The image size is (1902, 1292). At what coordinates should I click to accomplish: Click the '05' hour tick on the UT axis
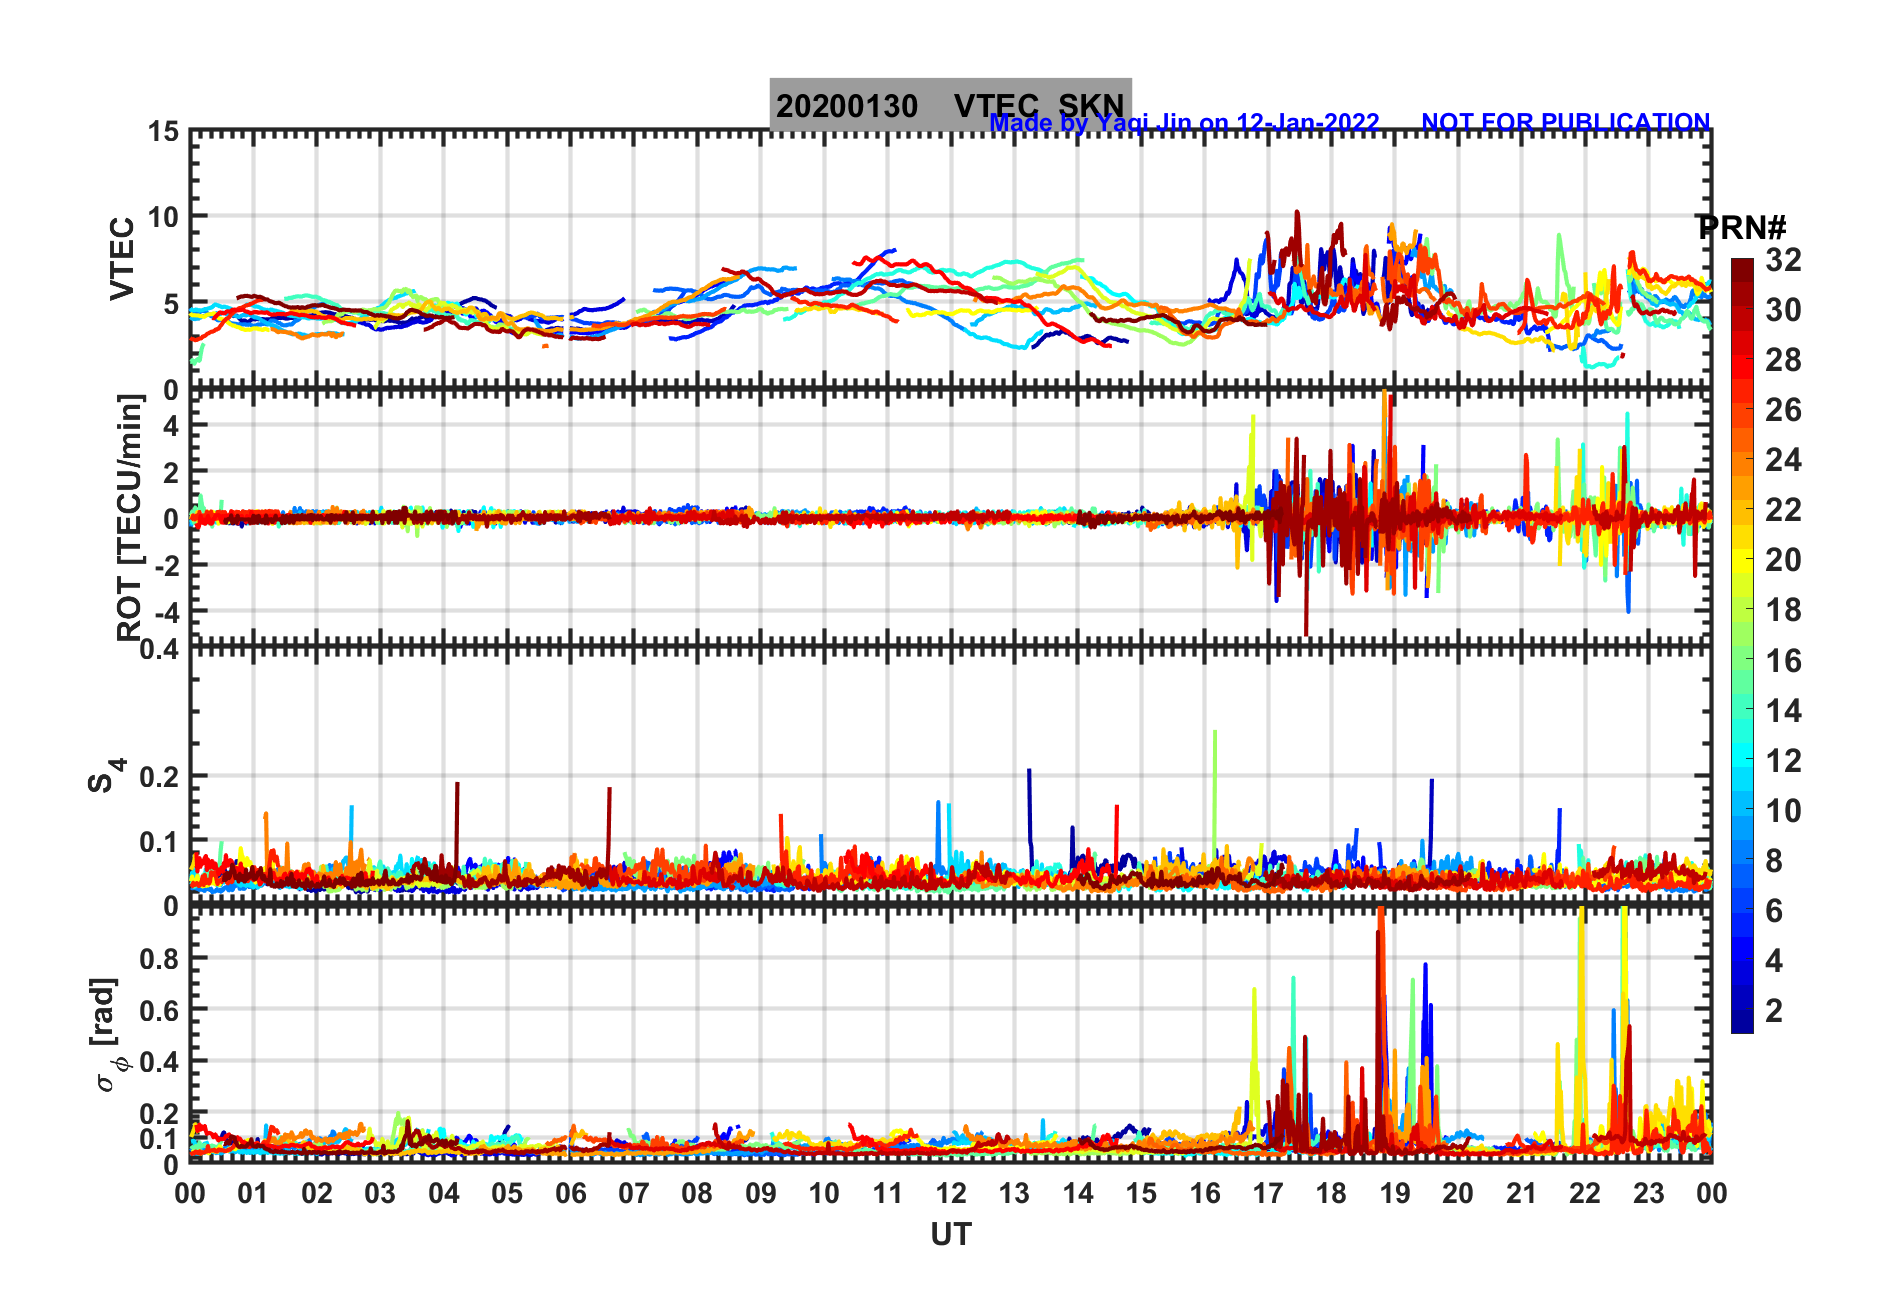click(x=507, y=1193)
